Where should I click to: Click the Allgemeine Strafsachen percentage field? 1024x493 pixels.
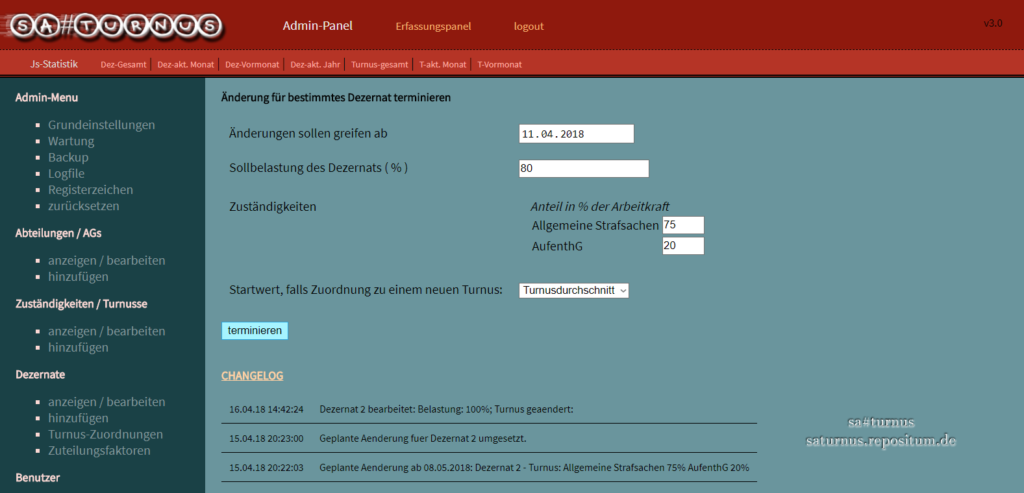click(682, 225)
